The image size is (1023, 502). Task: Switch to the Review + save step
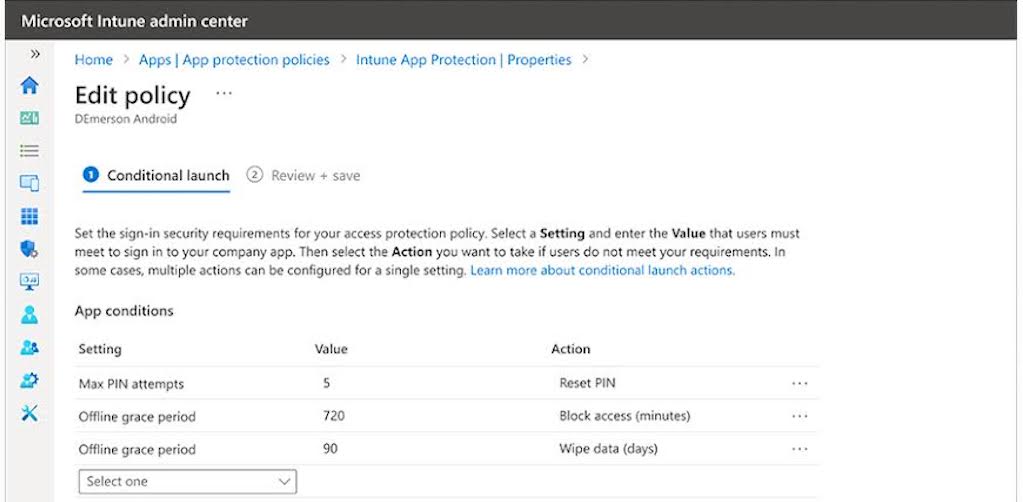(303, 176)
